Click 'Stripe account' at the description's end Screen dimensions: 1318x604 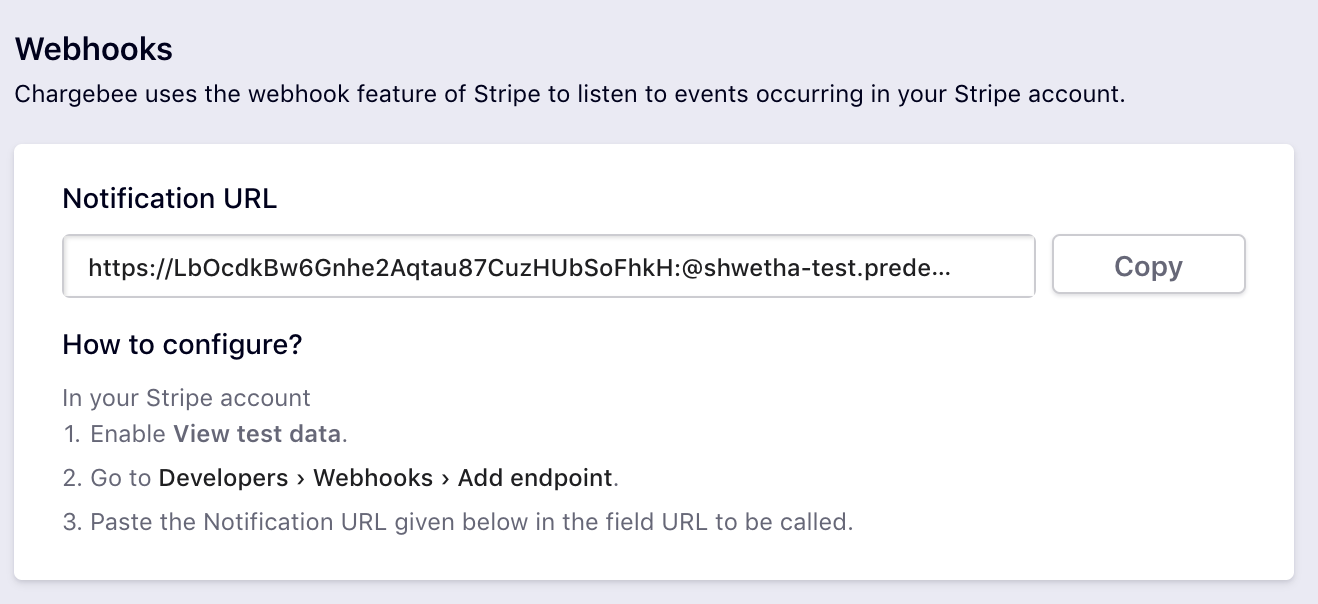pos(1036,95)
